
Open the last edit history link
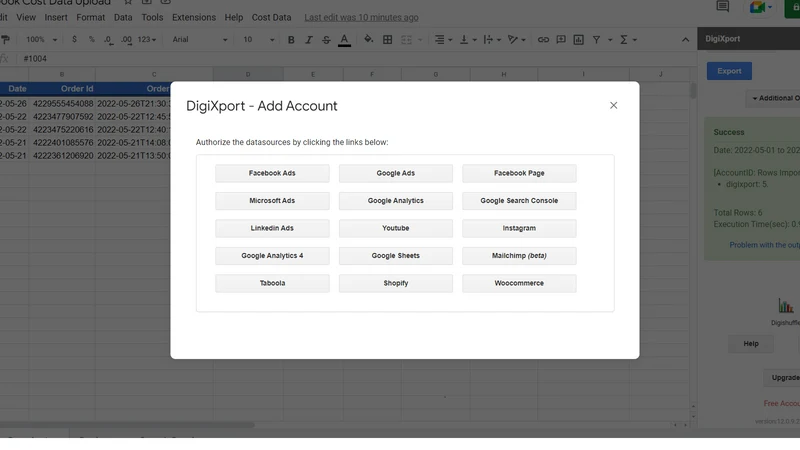tap(361, 17)
